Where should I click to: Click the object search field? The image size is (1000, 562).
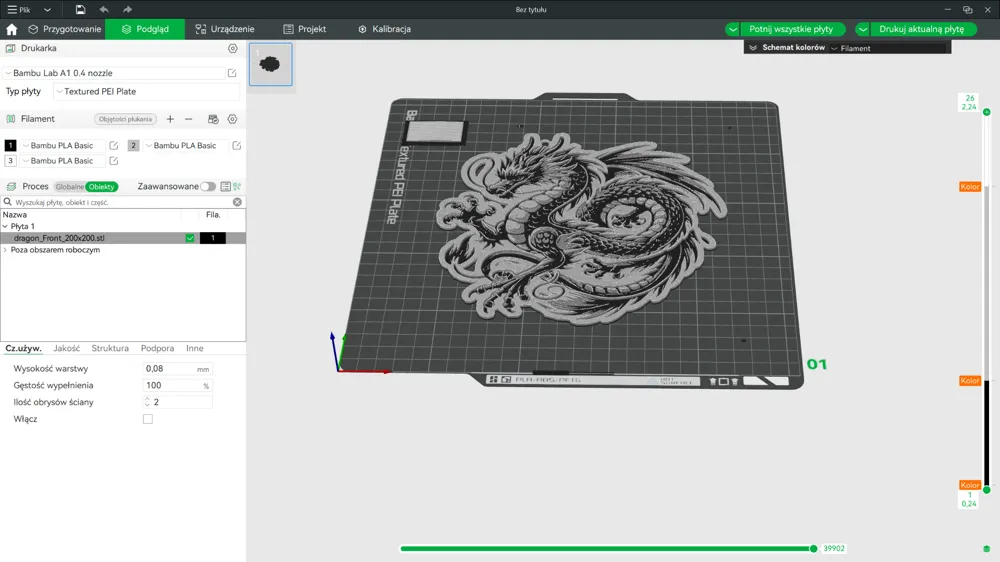point(121,202)
